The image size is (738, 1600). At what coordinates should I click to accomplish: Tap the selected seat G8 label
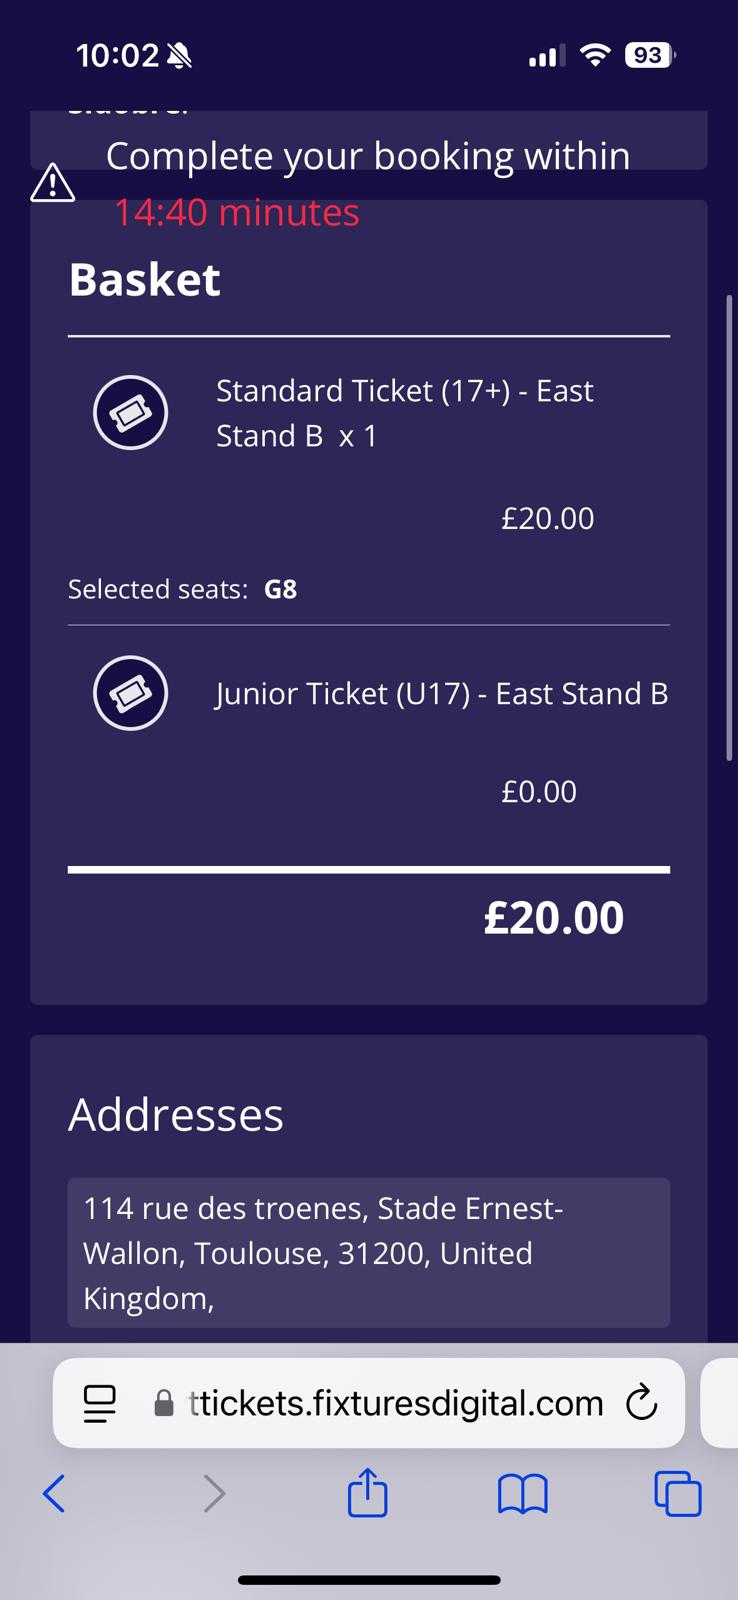coord(280,589)
